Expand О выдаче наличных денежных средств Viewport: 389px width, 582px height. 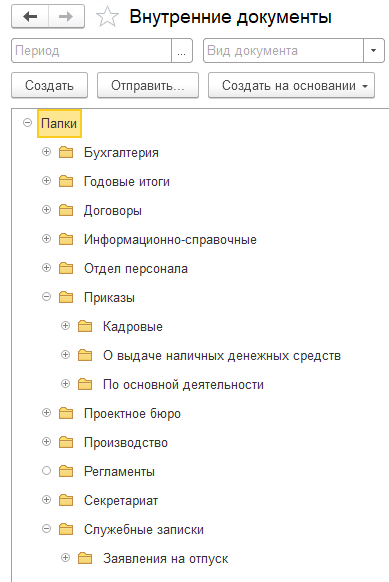click(65, 354)
